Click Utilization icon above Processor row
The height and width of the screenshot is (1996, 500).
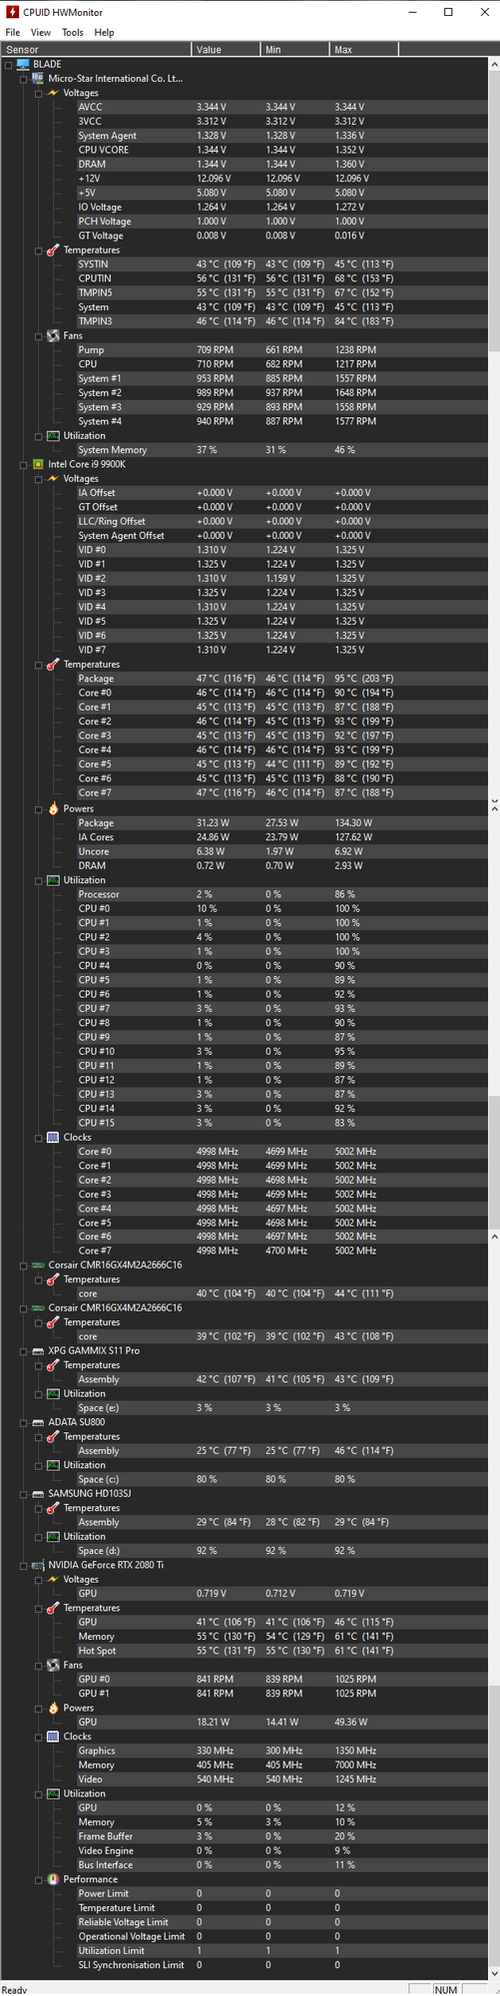[53, 880]
